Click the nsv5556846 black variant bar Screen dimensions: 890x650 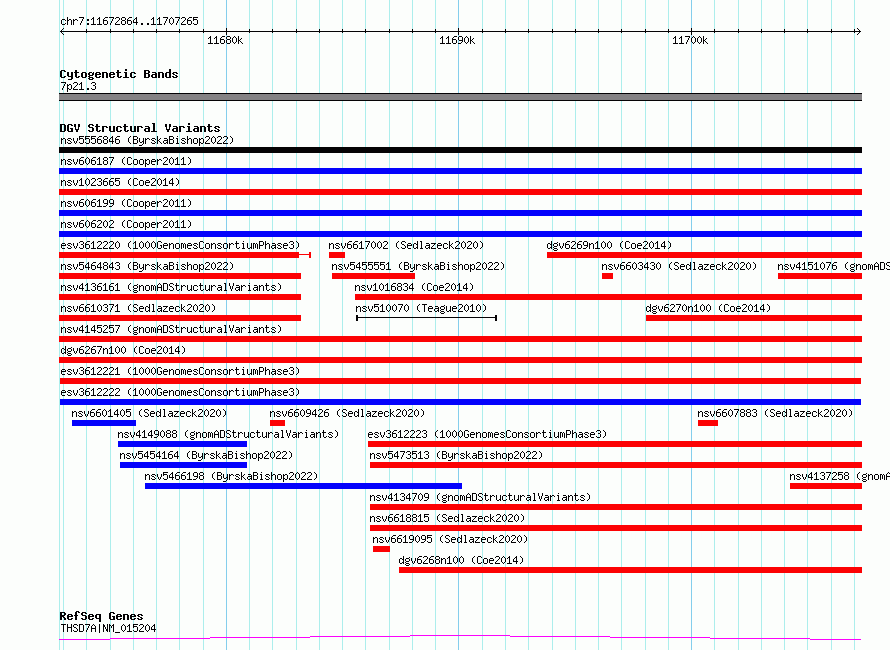click(460, 150)
